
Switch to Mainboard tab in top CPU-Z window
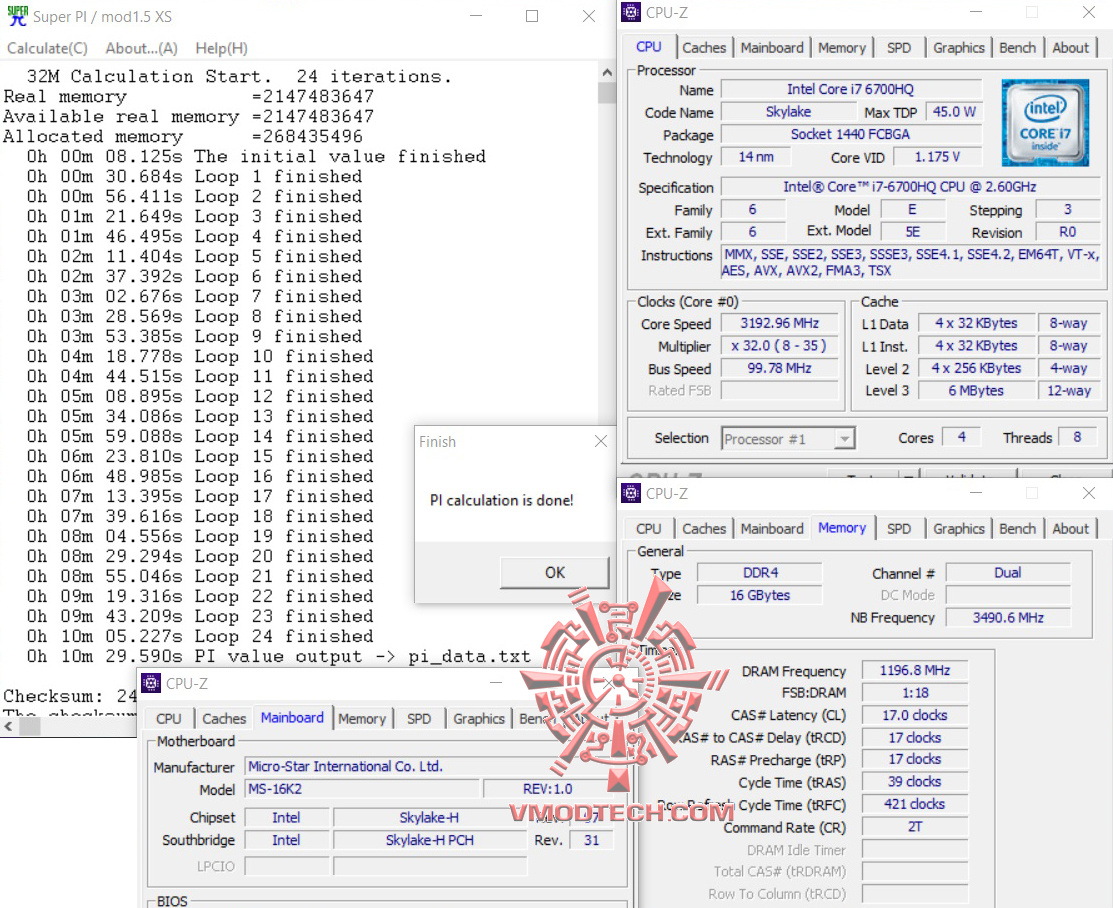[x=772, y=48]
